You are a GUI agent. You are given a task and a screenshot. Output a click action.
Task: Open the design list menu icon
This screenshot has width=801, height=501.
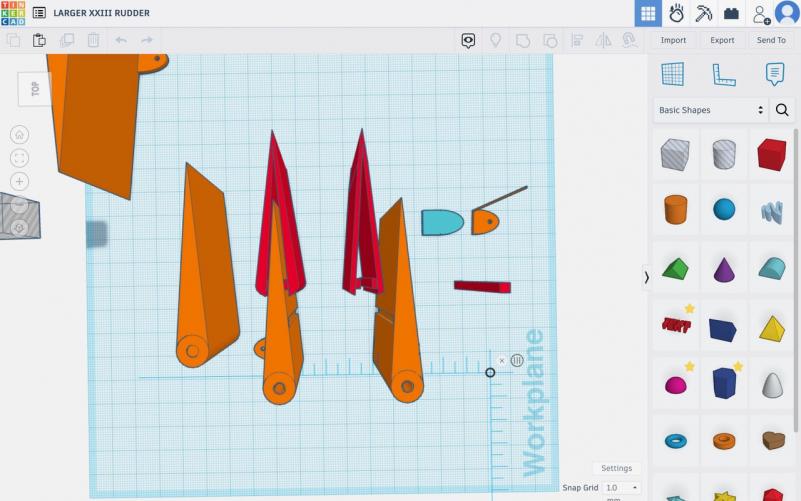point(39,13)
